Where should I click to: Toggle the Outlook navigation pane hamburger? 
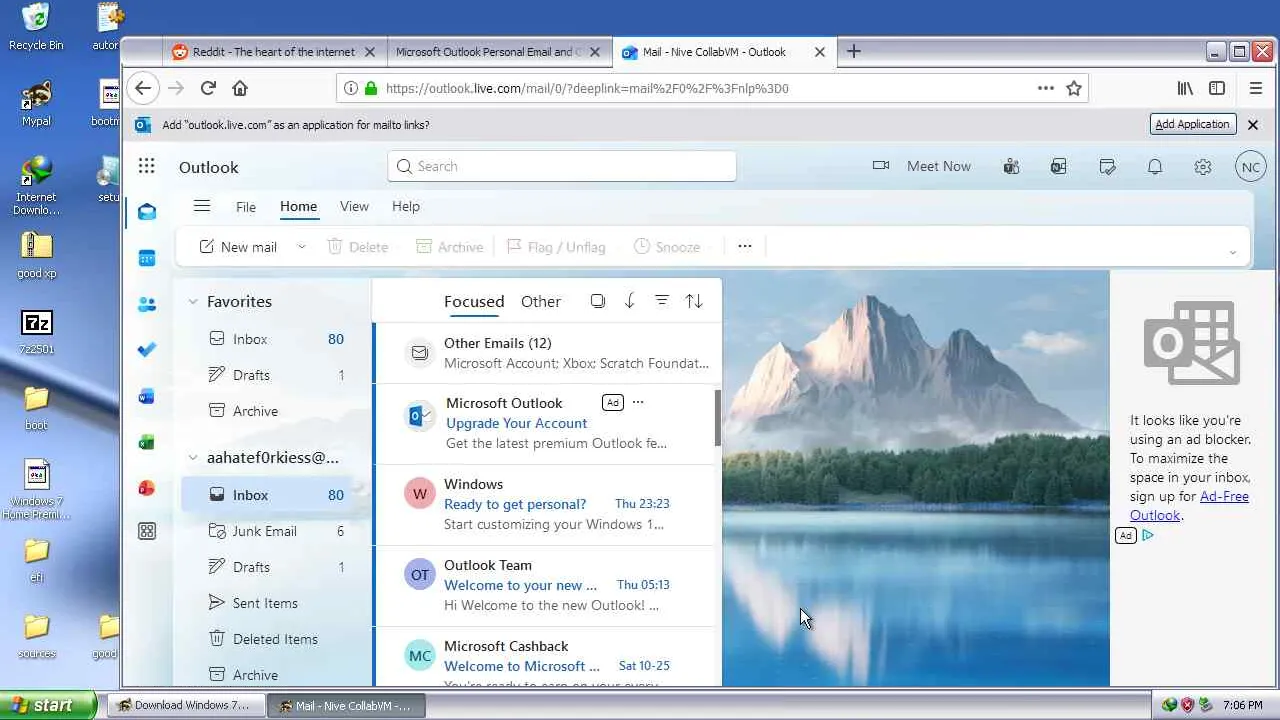click(202, 206)
